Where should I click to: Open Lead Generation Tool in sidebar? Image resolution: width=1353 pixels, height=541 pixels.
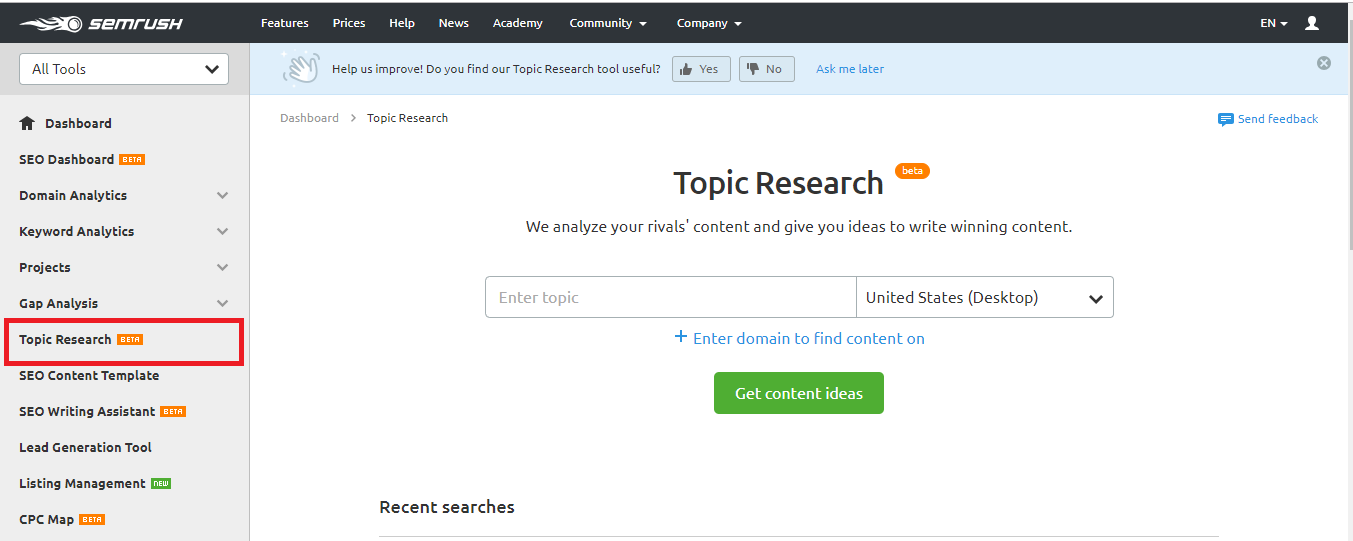[85, 447]
